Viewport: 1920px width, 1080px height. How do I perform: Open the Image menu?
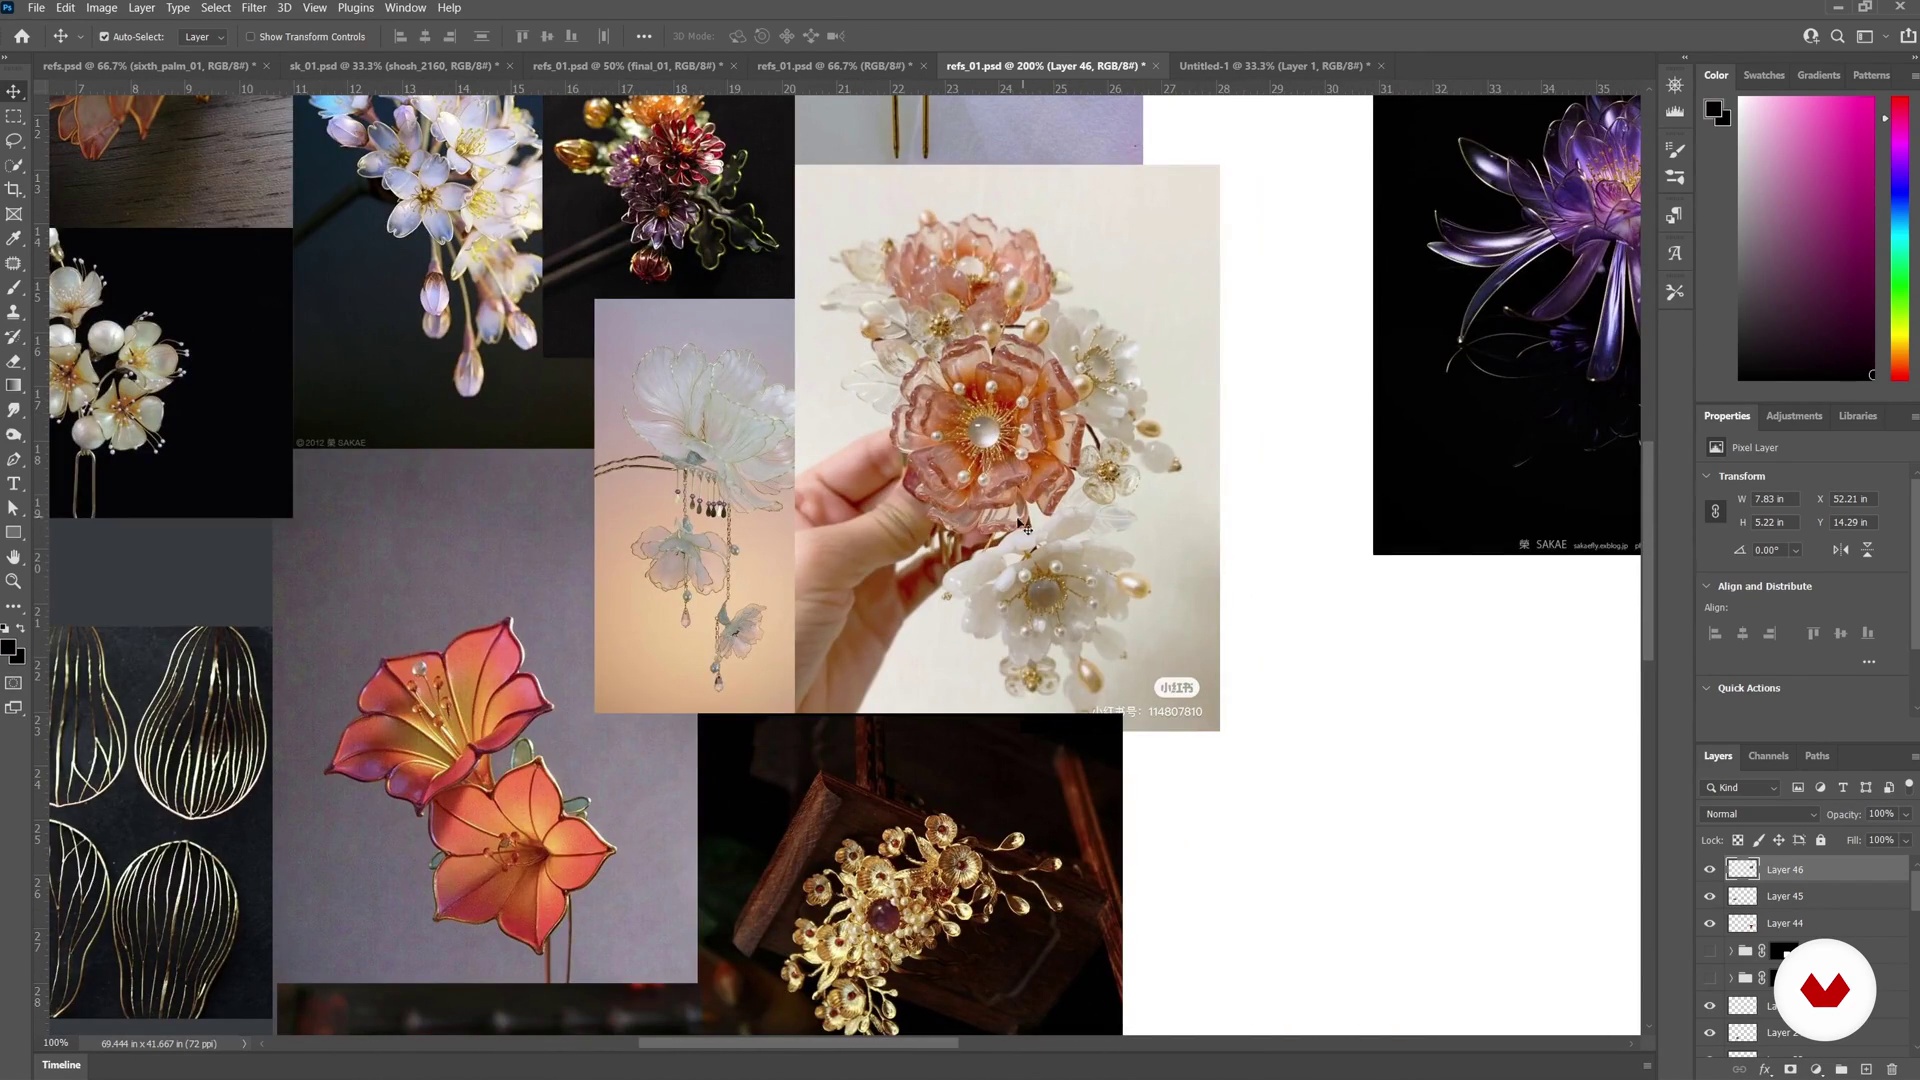(x=101, y=8)
